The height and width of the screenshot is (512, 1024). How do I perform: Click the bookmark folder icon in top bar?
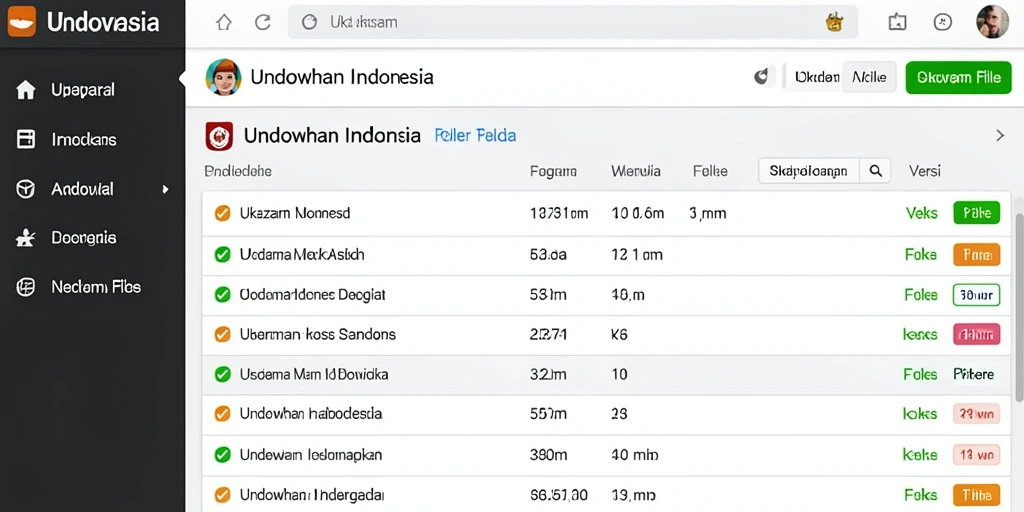[x=897, y=22]
